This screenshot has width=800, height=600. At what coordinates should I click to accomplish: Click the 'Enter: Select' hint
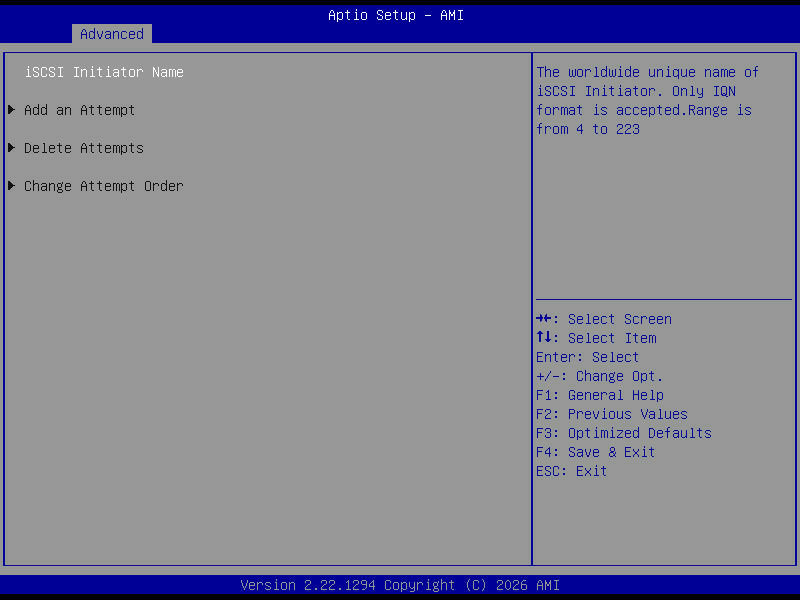(587, 357)
